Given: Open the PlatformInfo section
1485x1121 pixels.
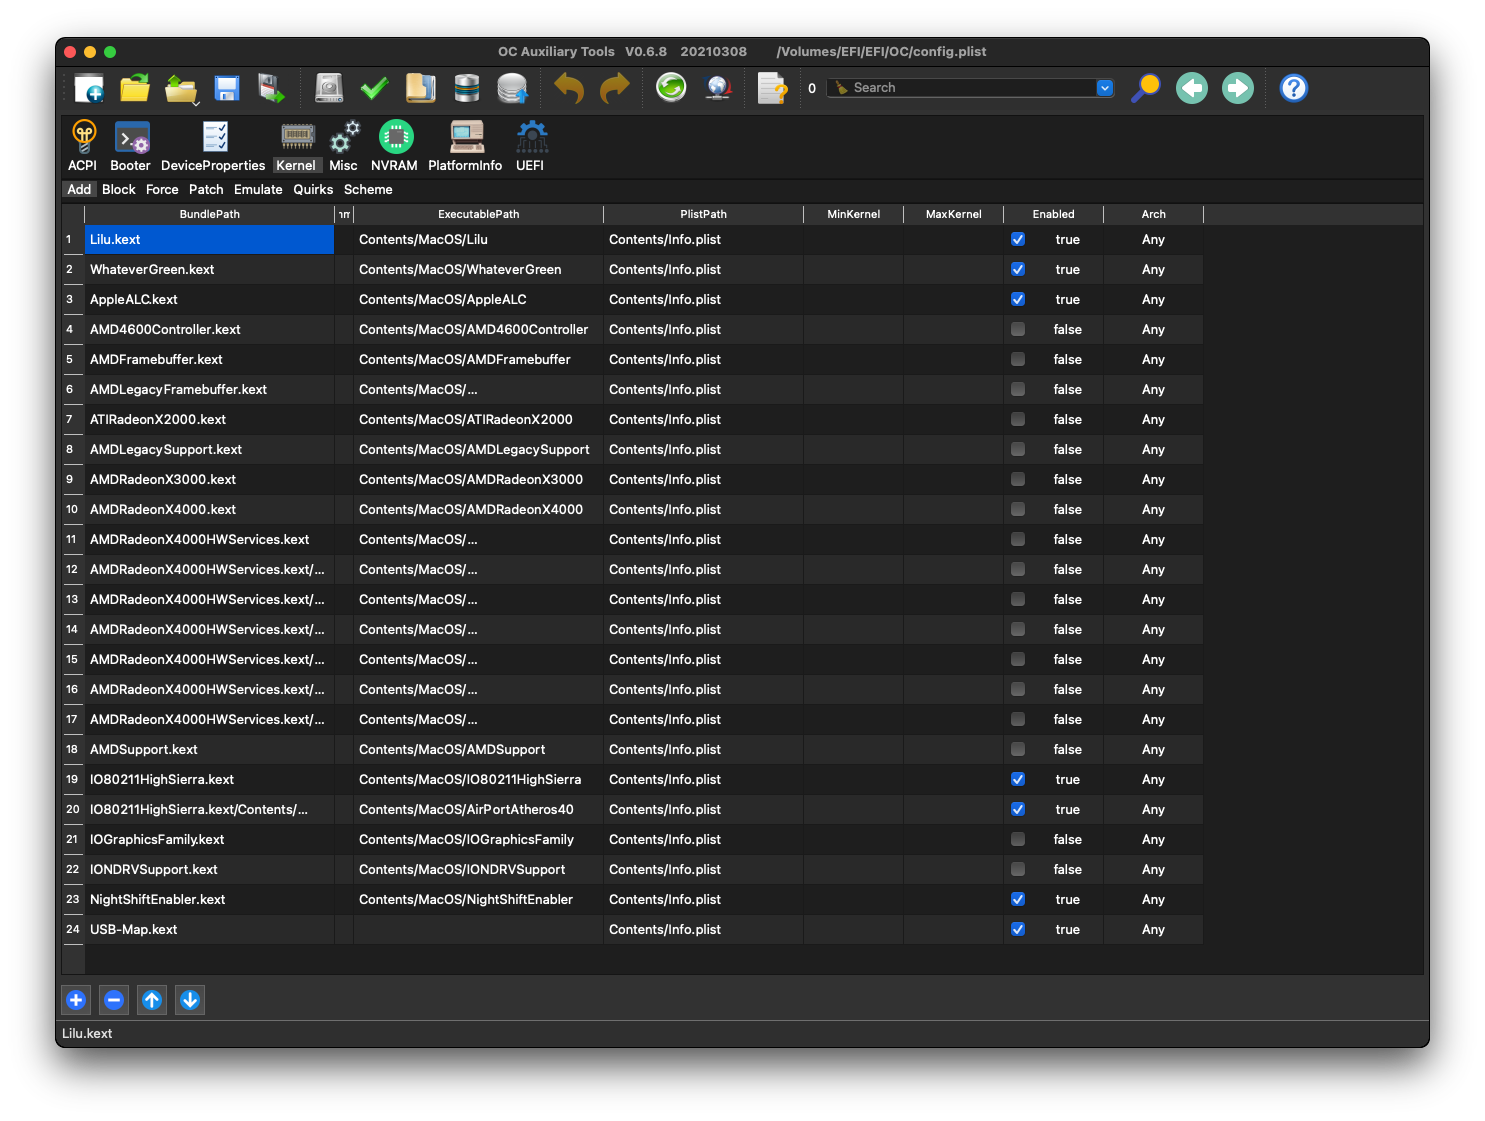Looking at the screenshot, I should pyautogui.click(x=465, y=146).
